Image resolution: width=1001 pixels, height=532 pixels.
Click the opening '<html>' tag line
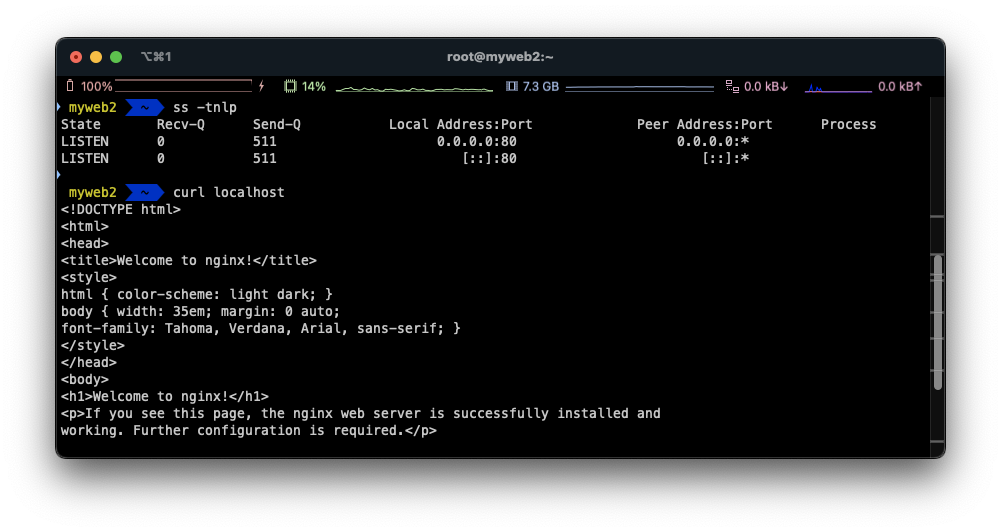85,226
